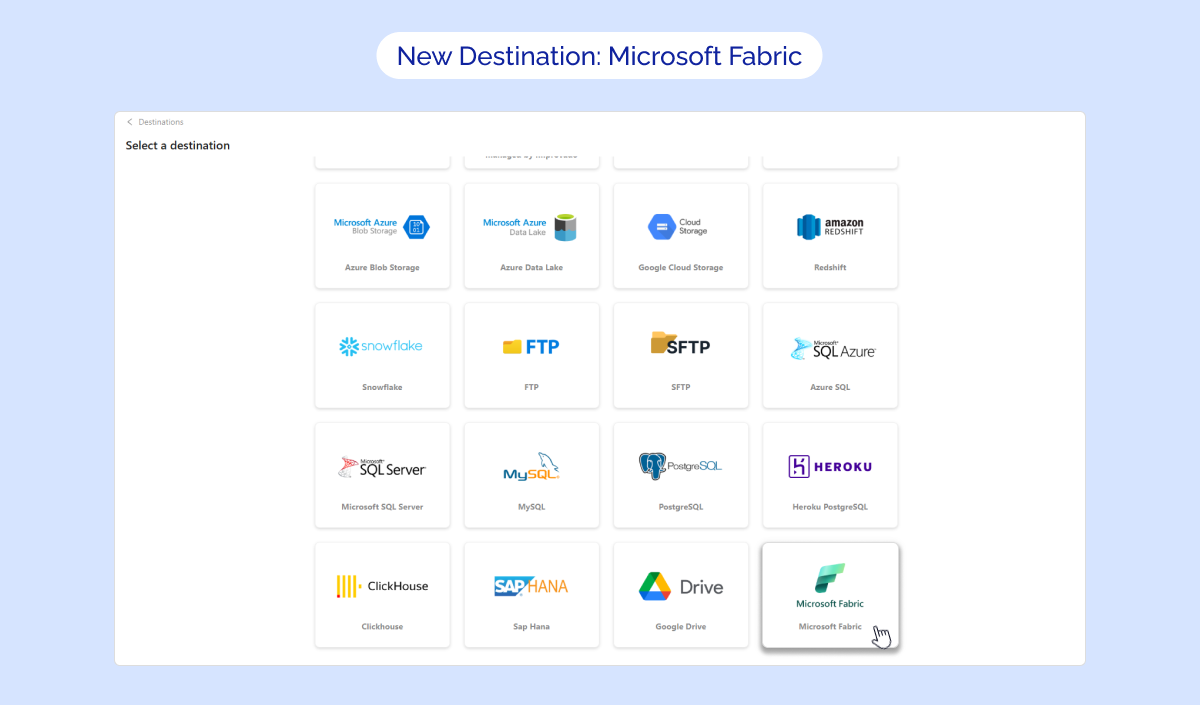The width and height of the screenshot is (1200, 705).
Task: Click the SAP HANA logo
Action: pyautogui.click(x=531, y=587)
